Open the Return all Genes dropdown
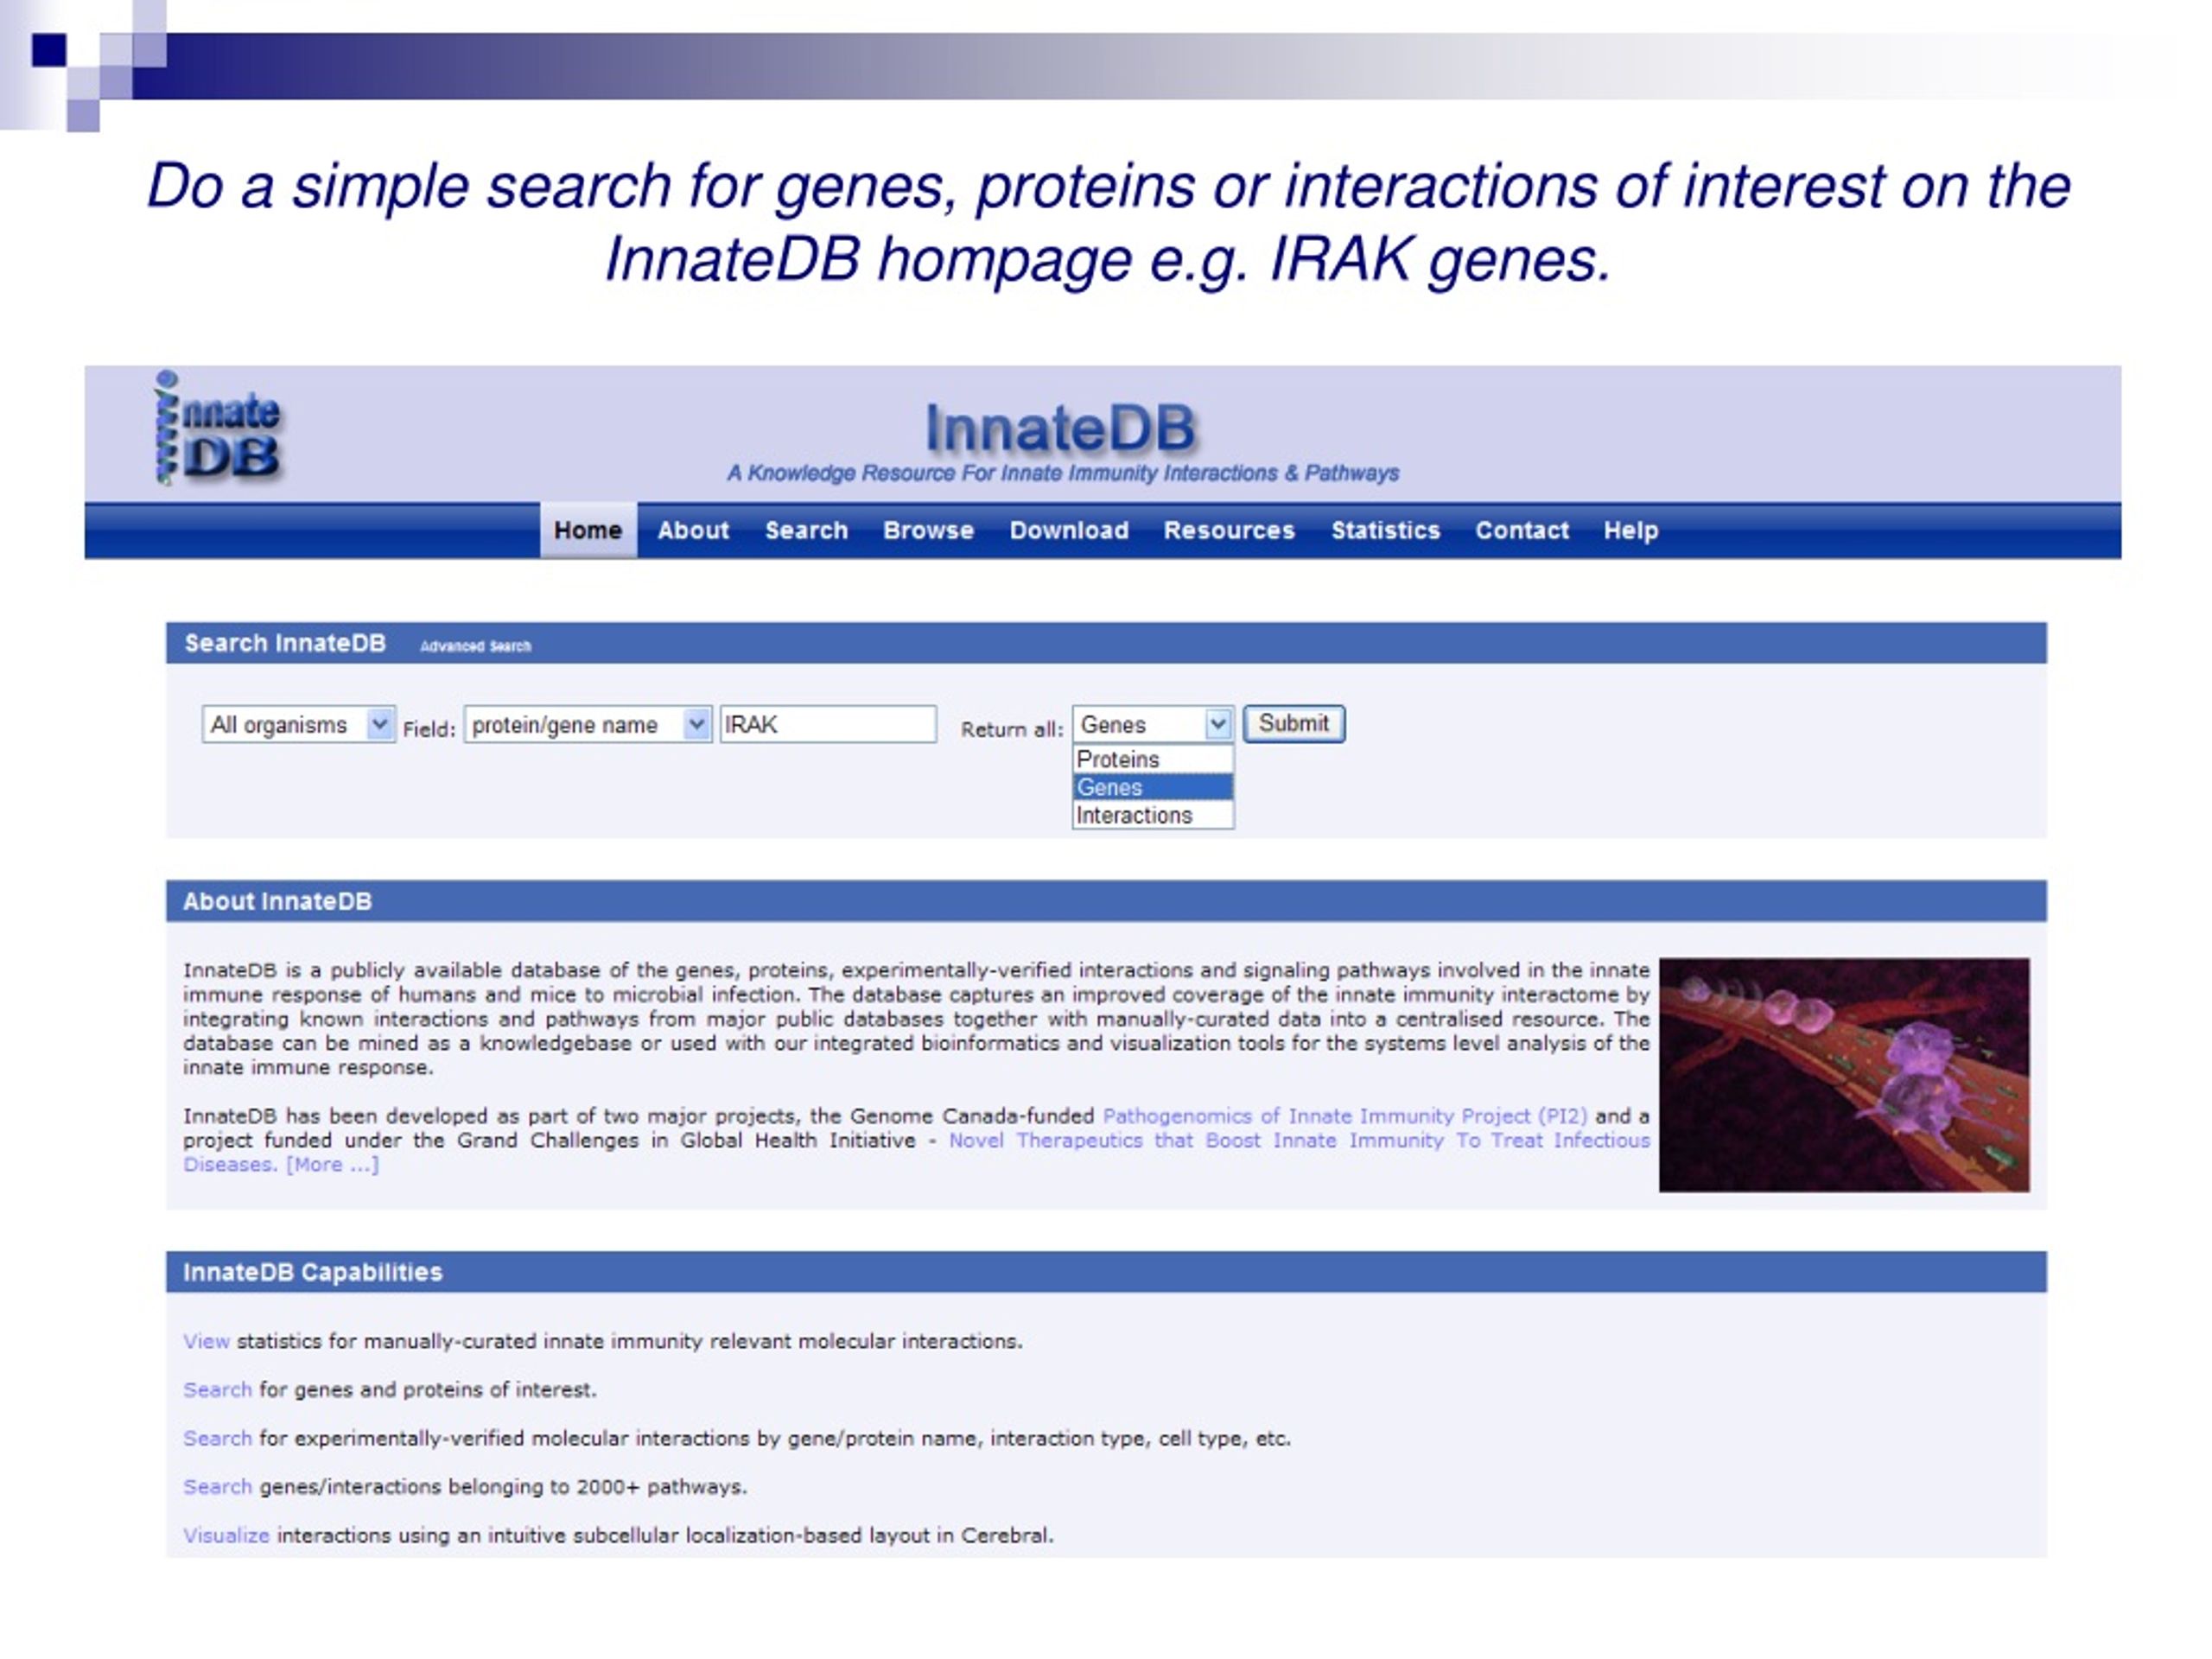The image size is (2212, 1659). click(1153, 724)
